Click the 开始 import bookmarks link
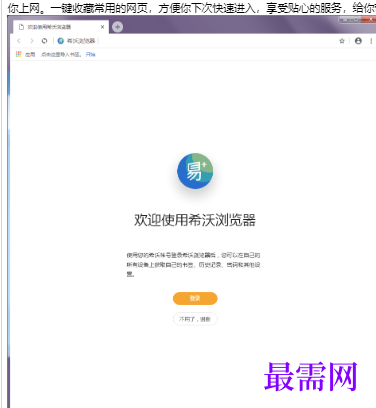This screenshot has width=376, height=408. (x=90, y=54)
